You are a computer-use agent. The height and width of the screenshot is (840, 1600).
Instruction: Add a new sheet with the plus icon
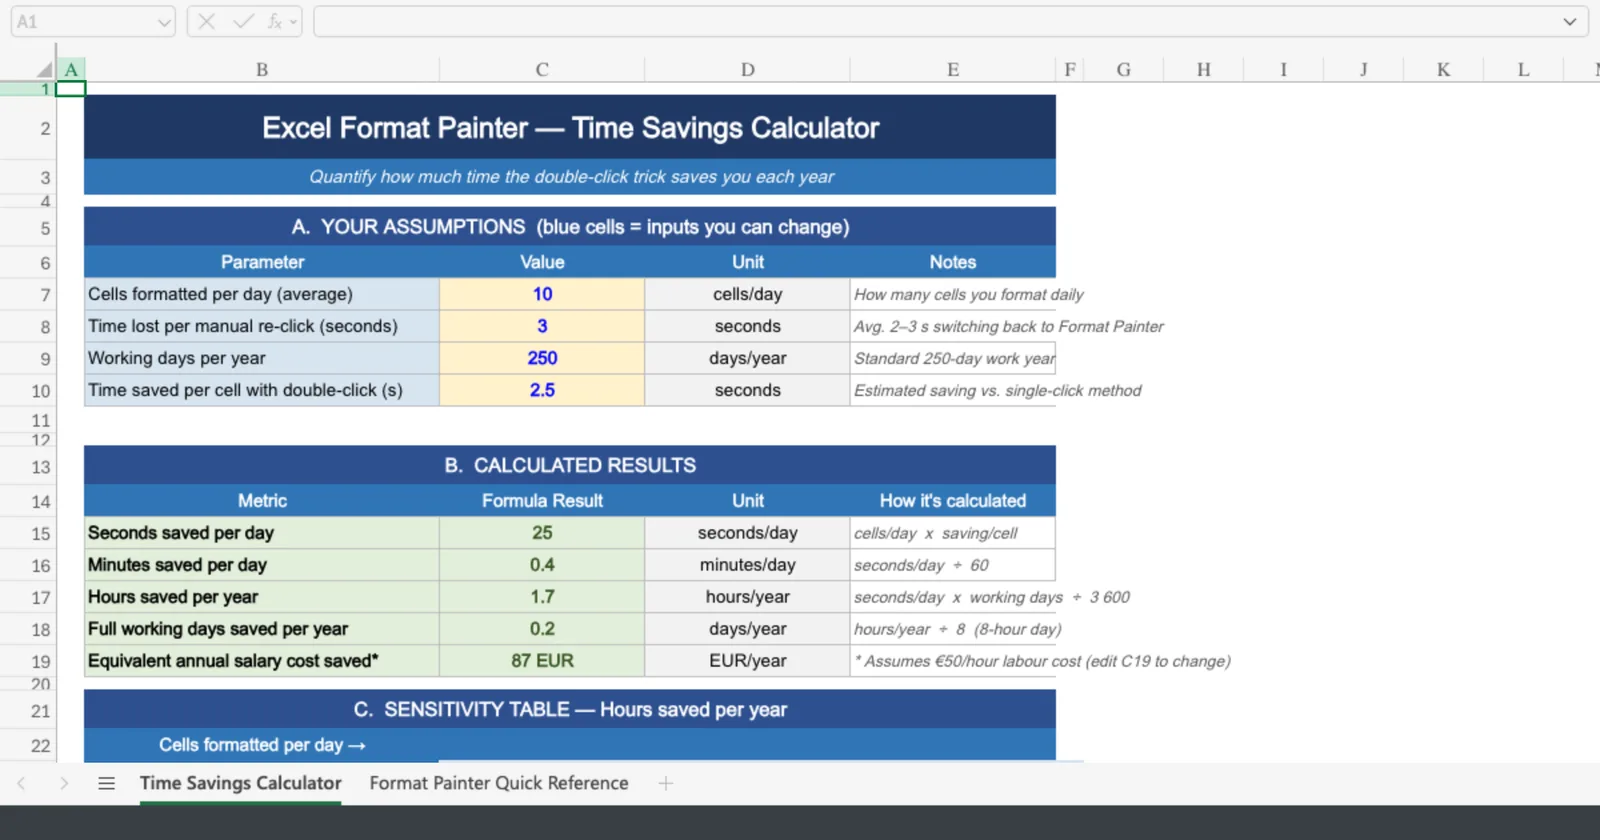666,784
